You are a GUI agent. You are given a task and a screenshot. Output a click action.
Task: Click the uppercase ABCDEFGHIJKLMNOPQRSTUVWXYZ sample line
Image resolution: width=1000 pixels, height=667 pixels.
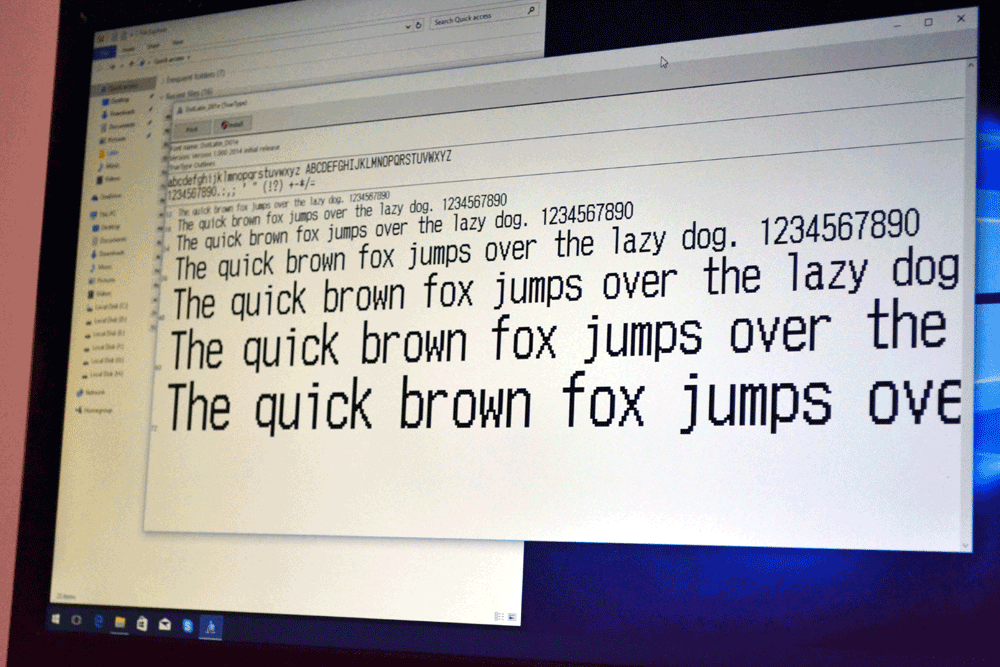pos(378,162)
